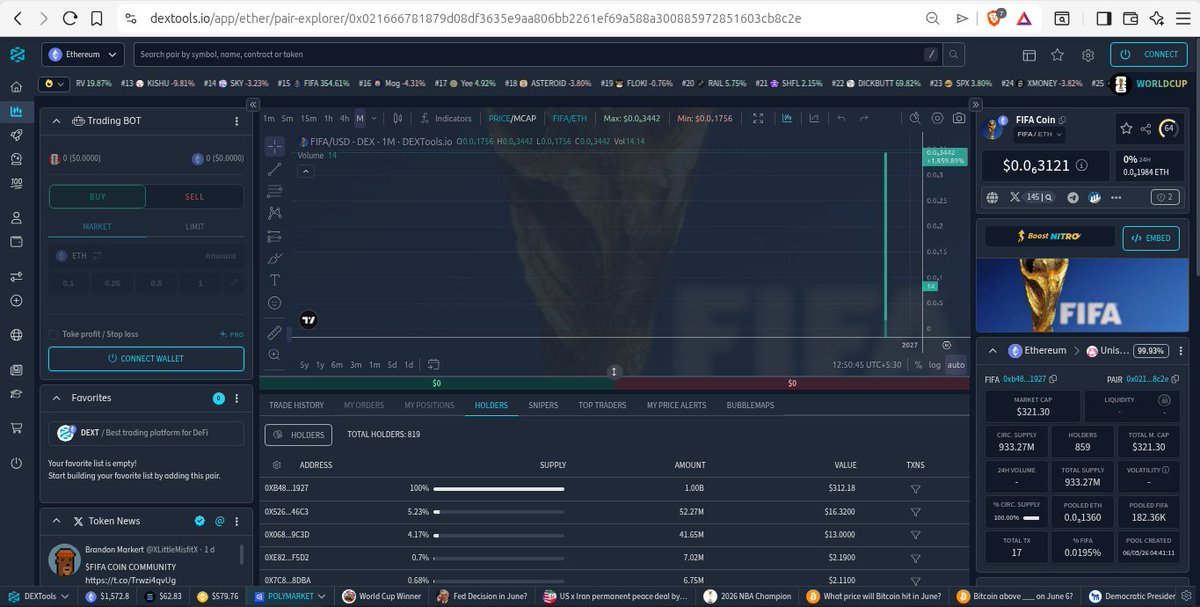Image resolution: width=1200 pixels, height=607 pixels.
Task: Collapse the Ethereum pool info panel
Action: pyautogui.click(x=992, y=351)
